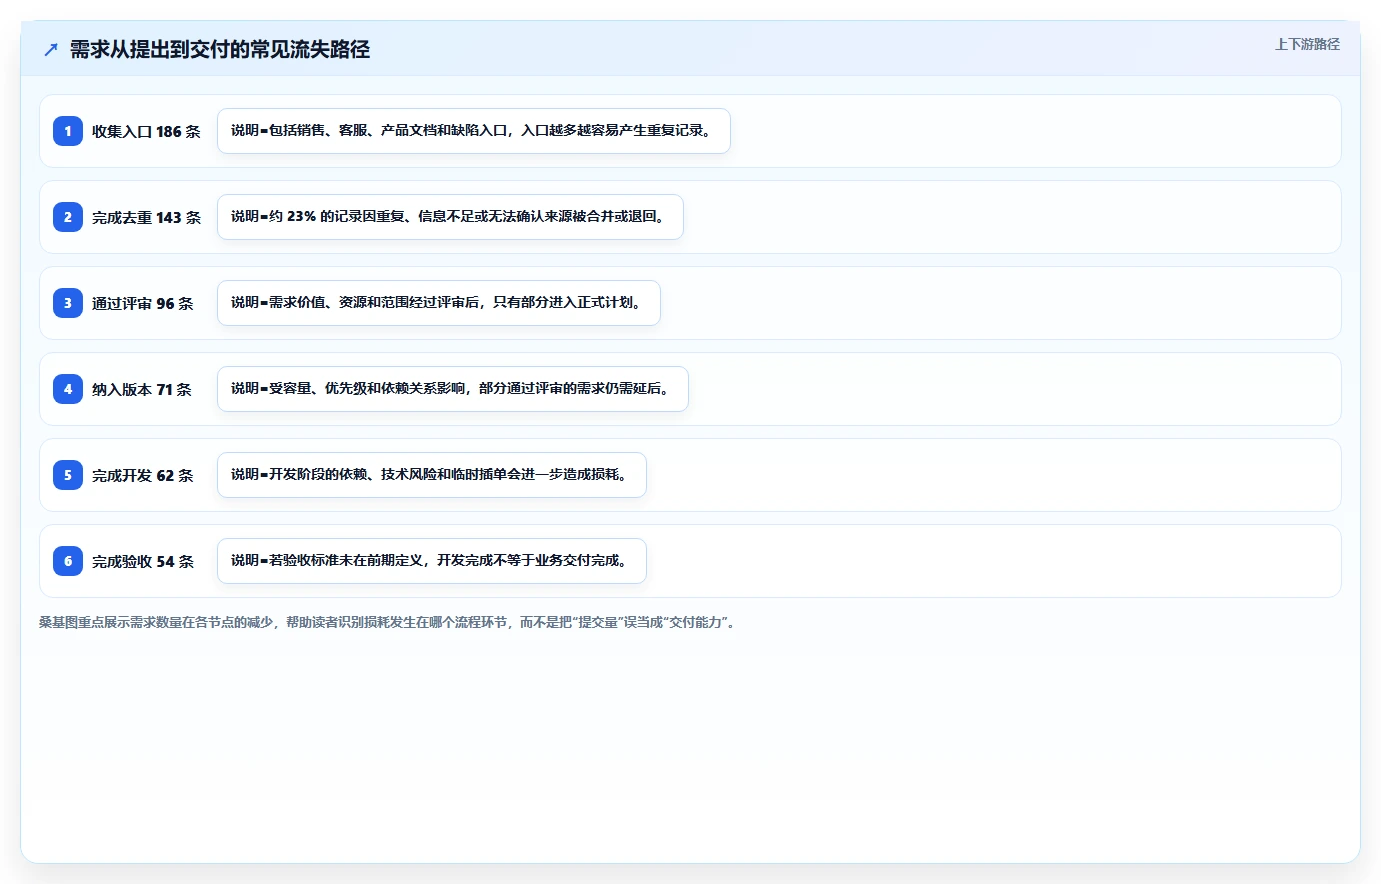Select step badge 5 for 完成开发
This screenshot has height=884, width=1381.
[68, 475]
